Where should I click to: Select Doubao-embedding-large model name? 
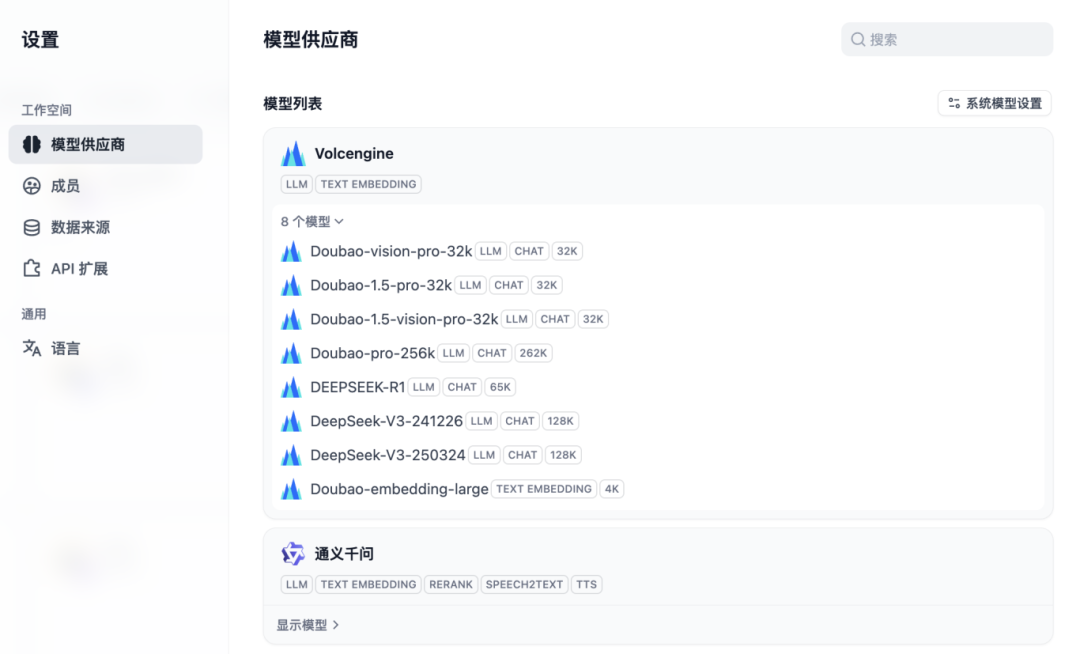click(x=399, y=489)
